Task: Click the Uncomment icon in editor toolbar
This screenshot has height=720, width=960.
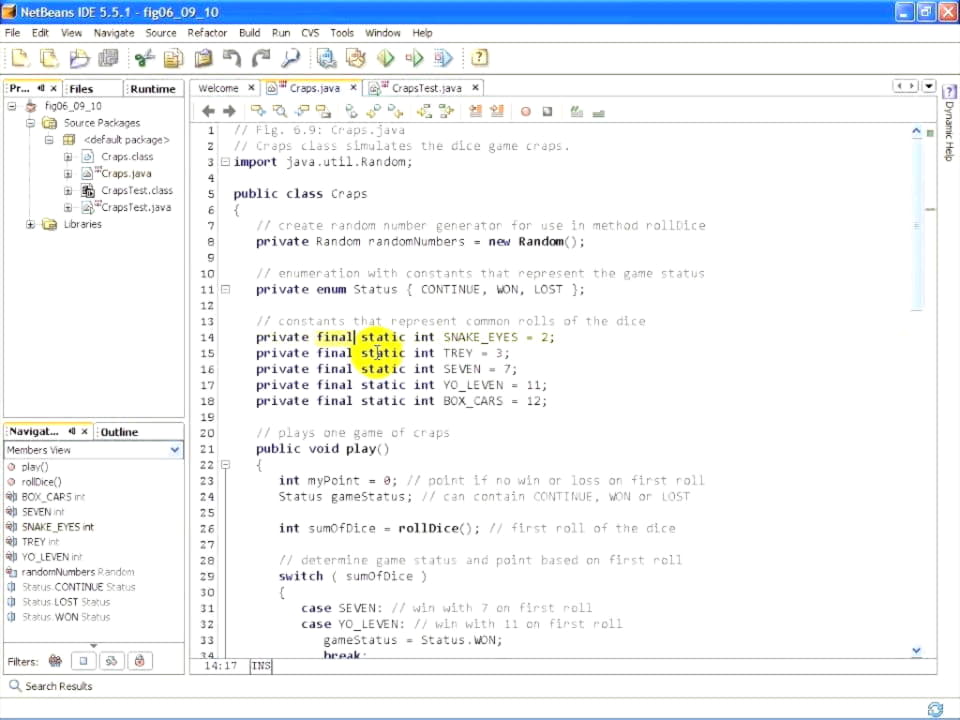Action: pyautogui.click(x=599, y=112)
